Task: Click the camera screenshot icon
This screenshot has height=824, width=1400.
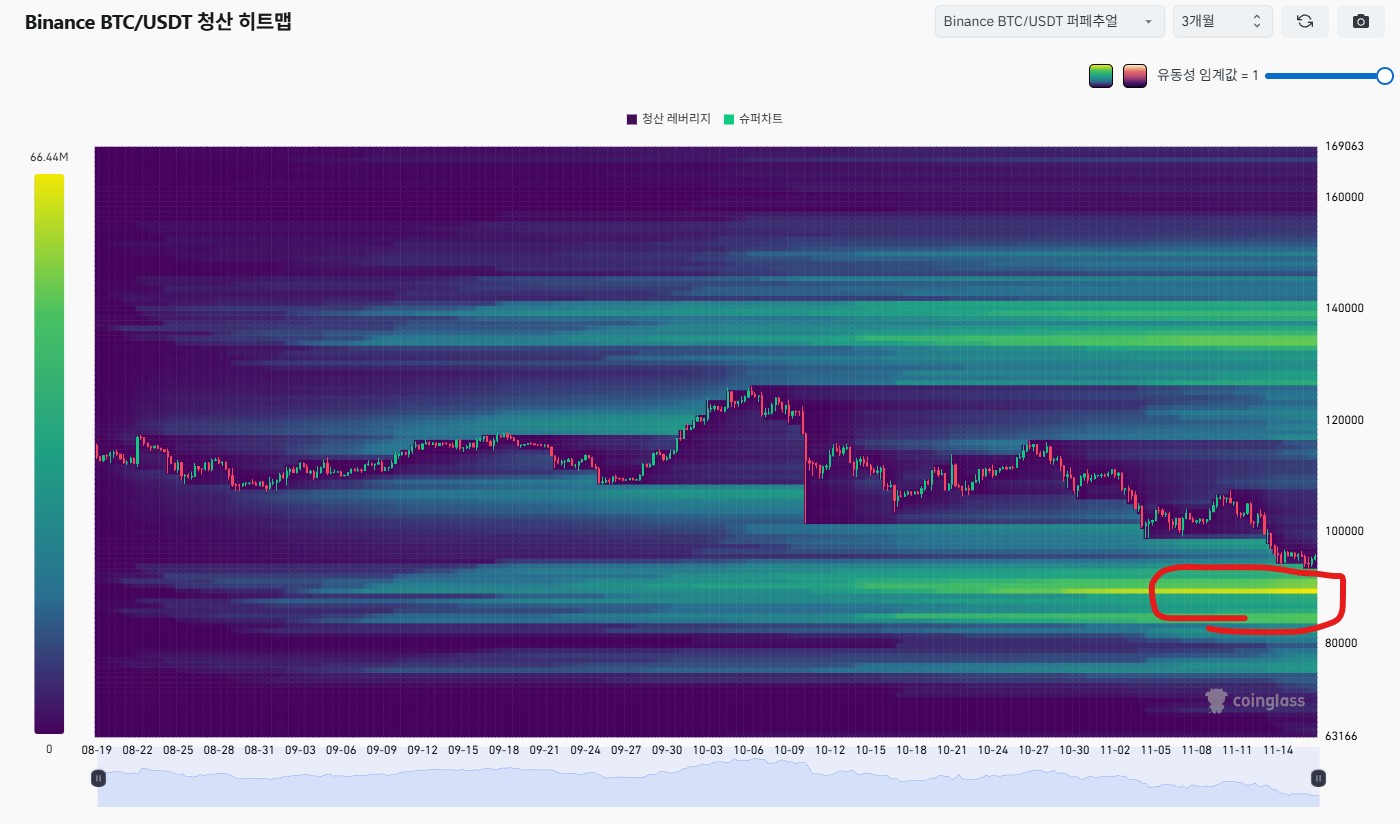Action: pyautogui.click(x=1360, y=21)
